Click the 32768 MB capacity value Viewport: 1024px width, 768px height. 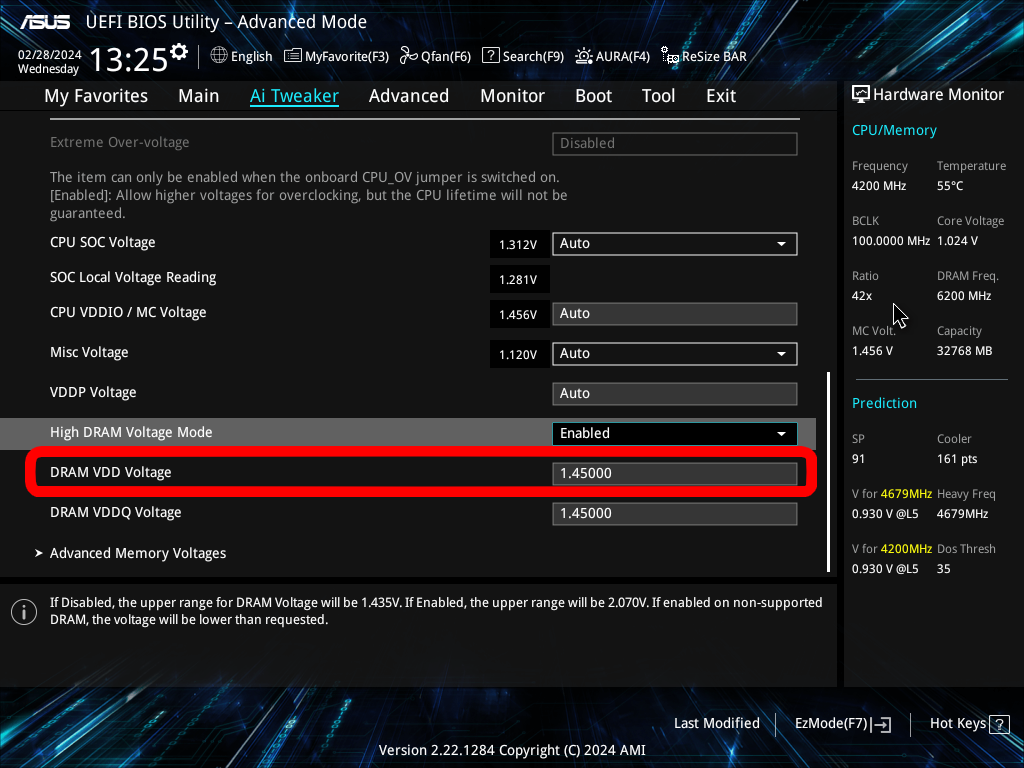coord(965,351)
